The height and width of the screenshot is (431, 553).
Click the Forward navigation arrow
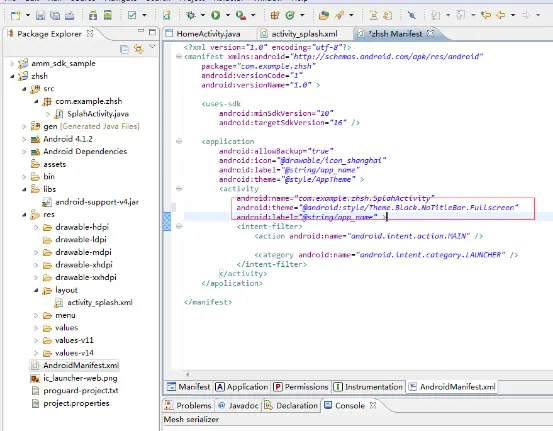526,15
